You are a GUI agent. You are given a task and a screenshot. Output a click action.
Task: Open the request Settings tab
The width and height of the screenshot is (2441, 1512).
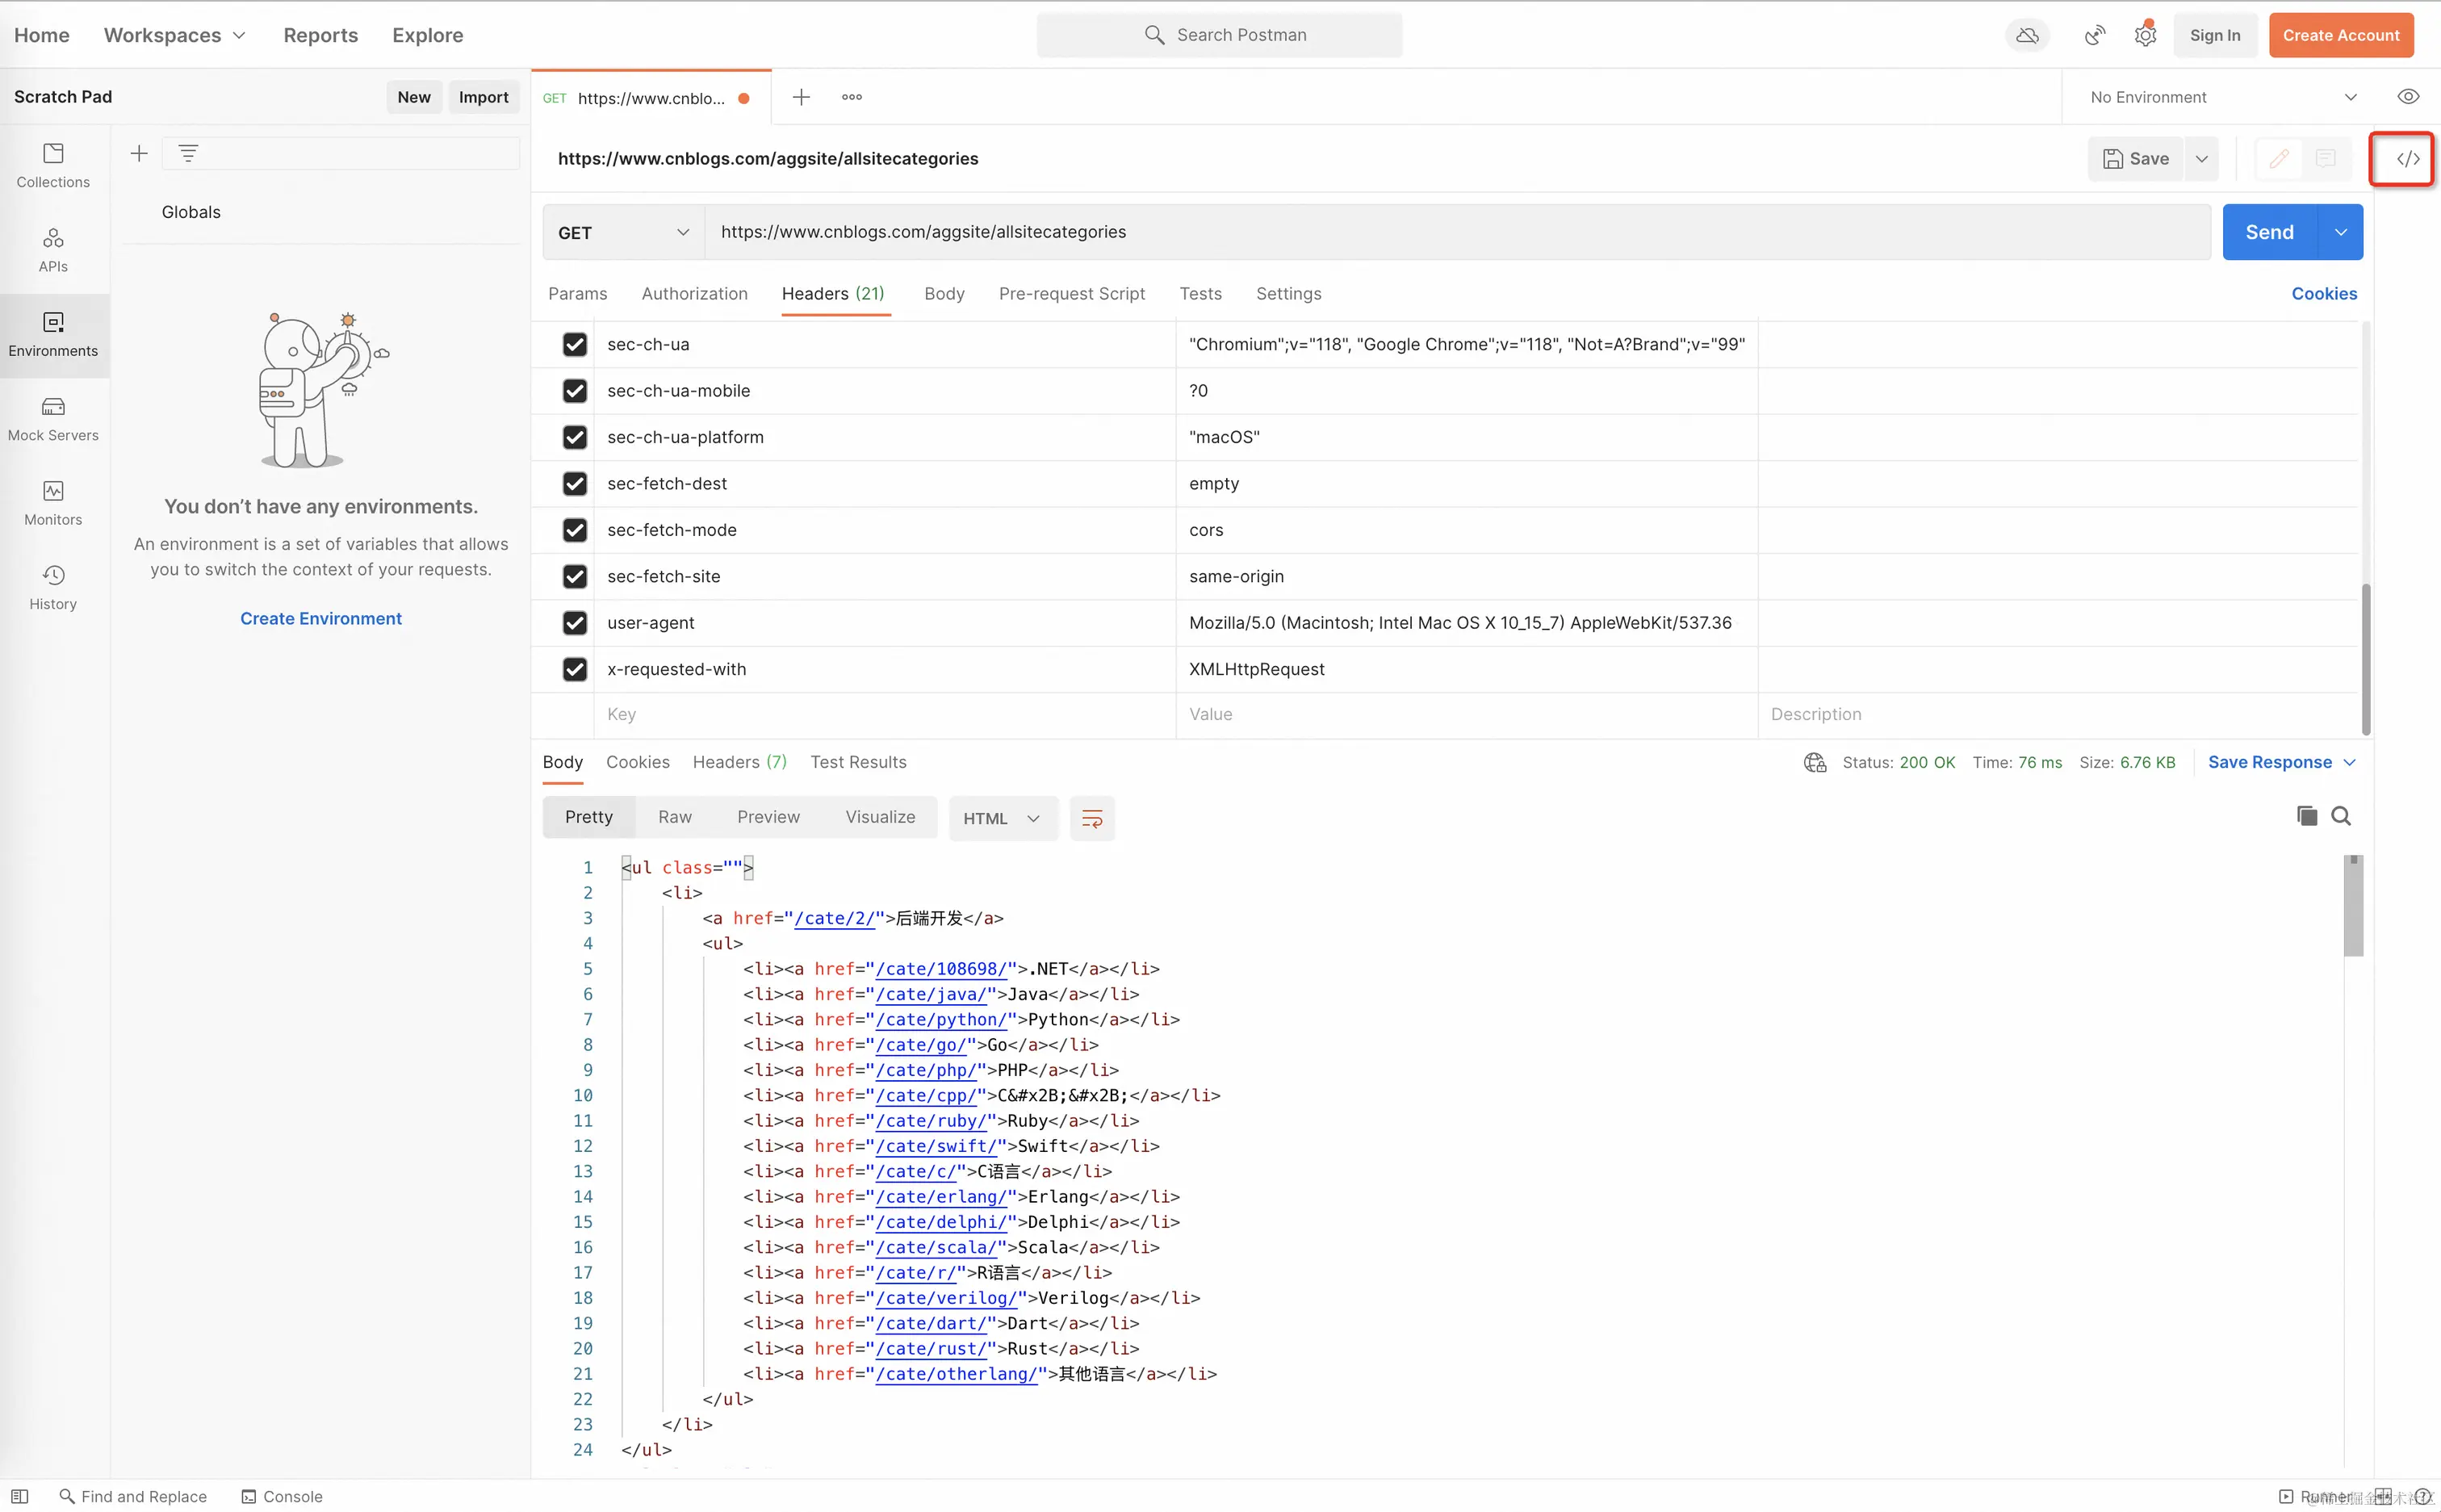(x=1288, y=293)
